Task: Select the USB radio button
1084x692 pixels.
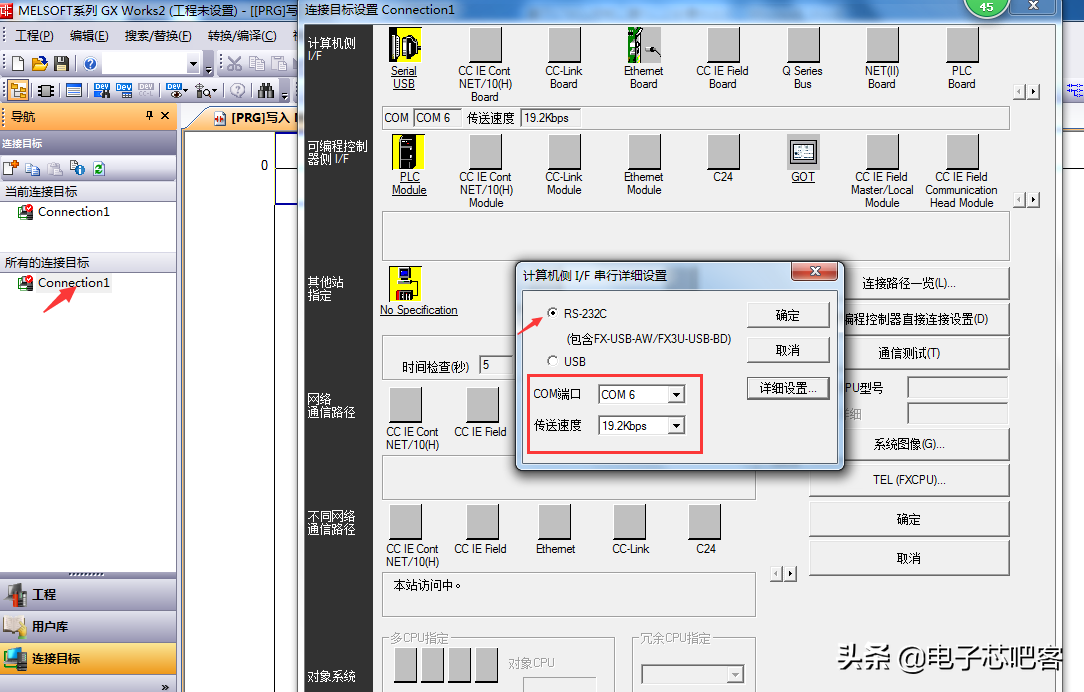Action: (x=553, y=361)
